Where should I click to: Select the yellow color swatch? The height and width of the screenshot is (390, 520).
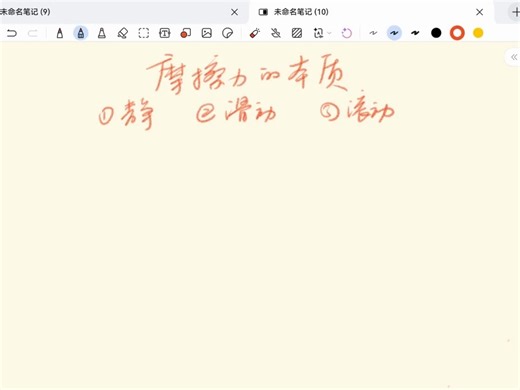click(478, 33)
